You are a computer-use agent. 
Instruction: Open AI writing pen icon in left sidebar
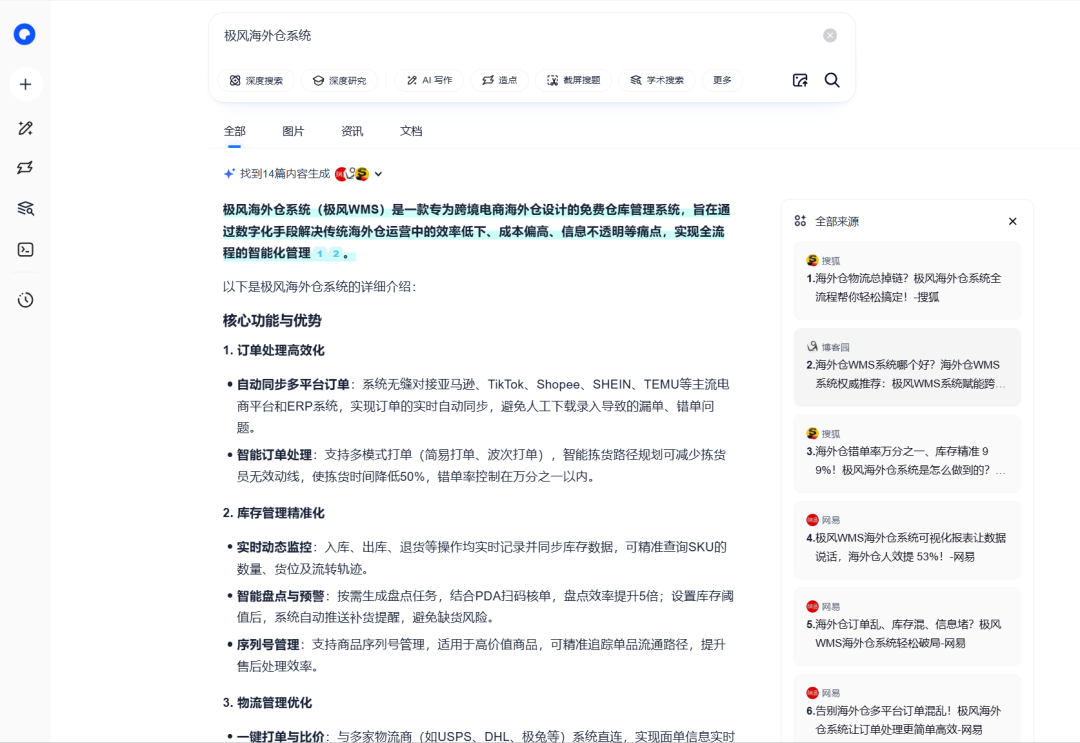pos(25,128)
